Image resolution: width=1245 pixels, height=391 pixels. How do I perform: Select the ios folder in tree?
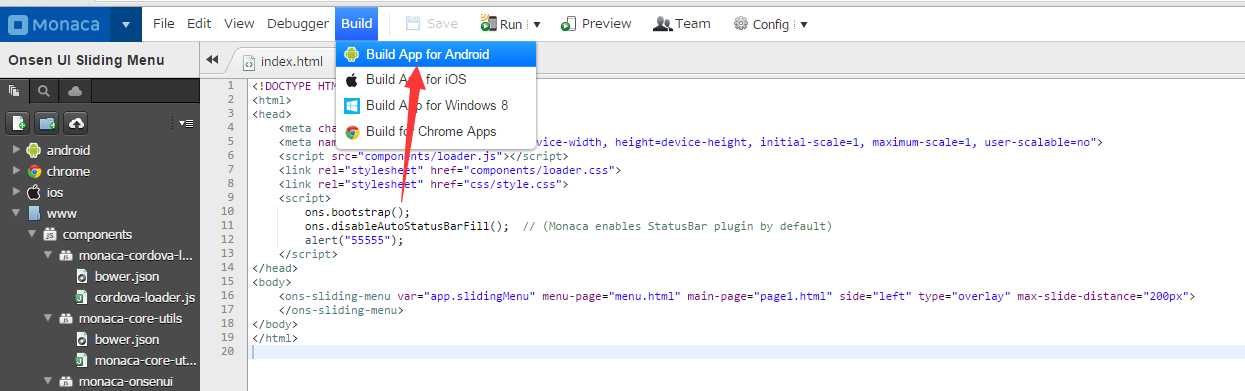tap(54, 192)
